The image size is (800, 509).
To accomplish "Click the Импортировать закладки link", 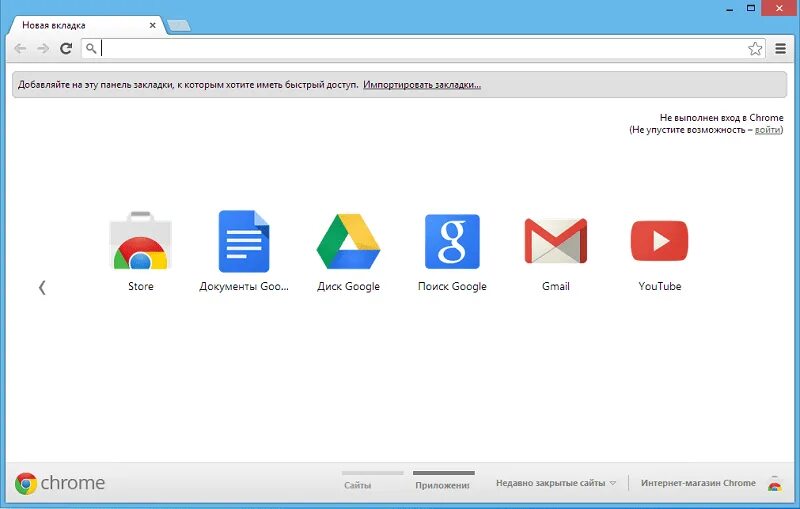I will [422, 85].
